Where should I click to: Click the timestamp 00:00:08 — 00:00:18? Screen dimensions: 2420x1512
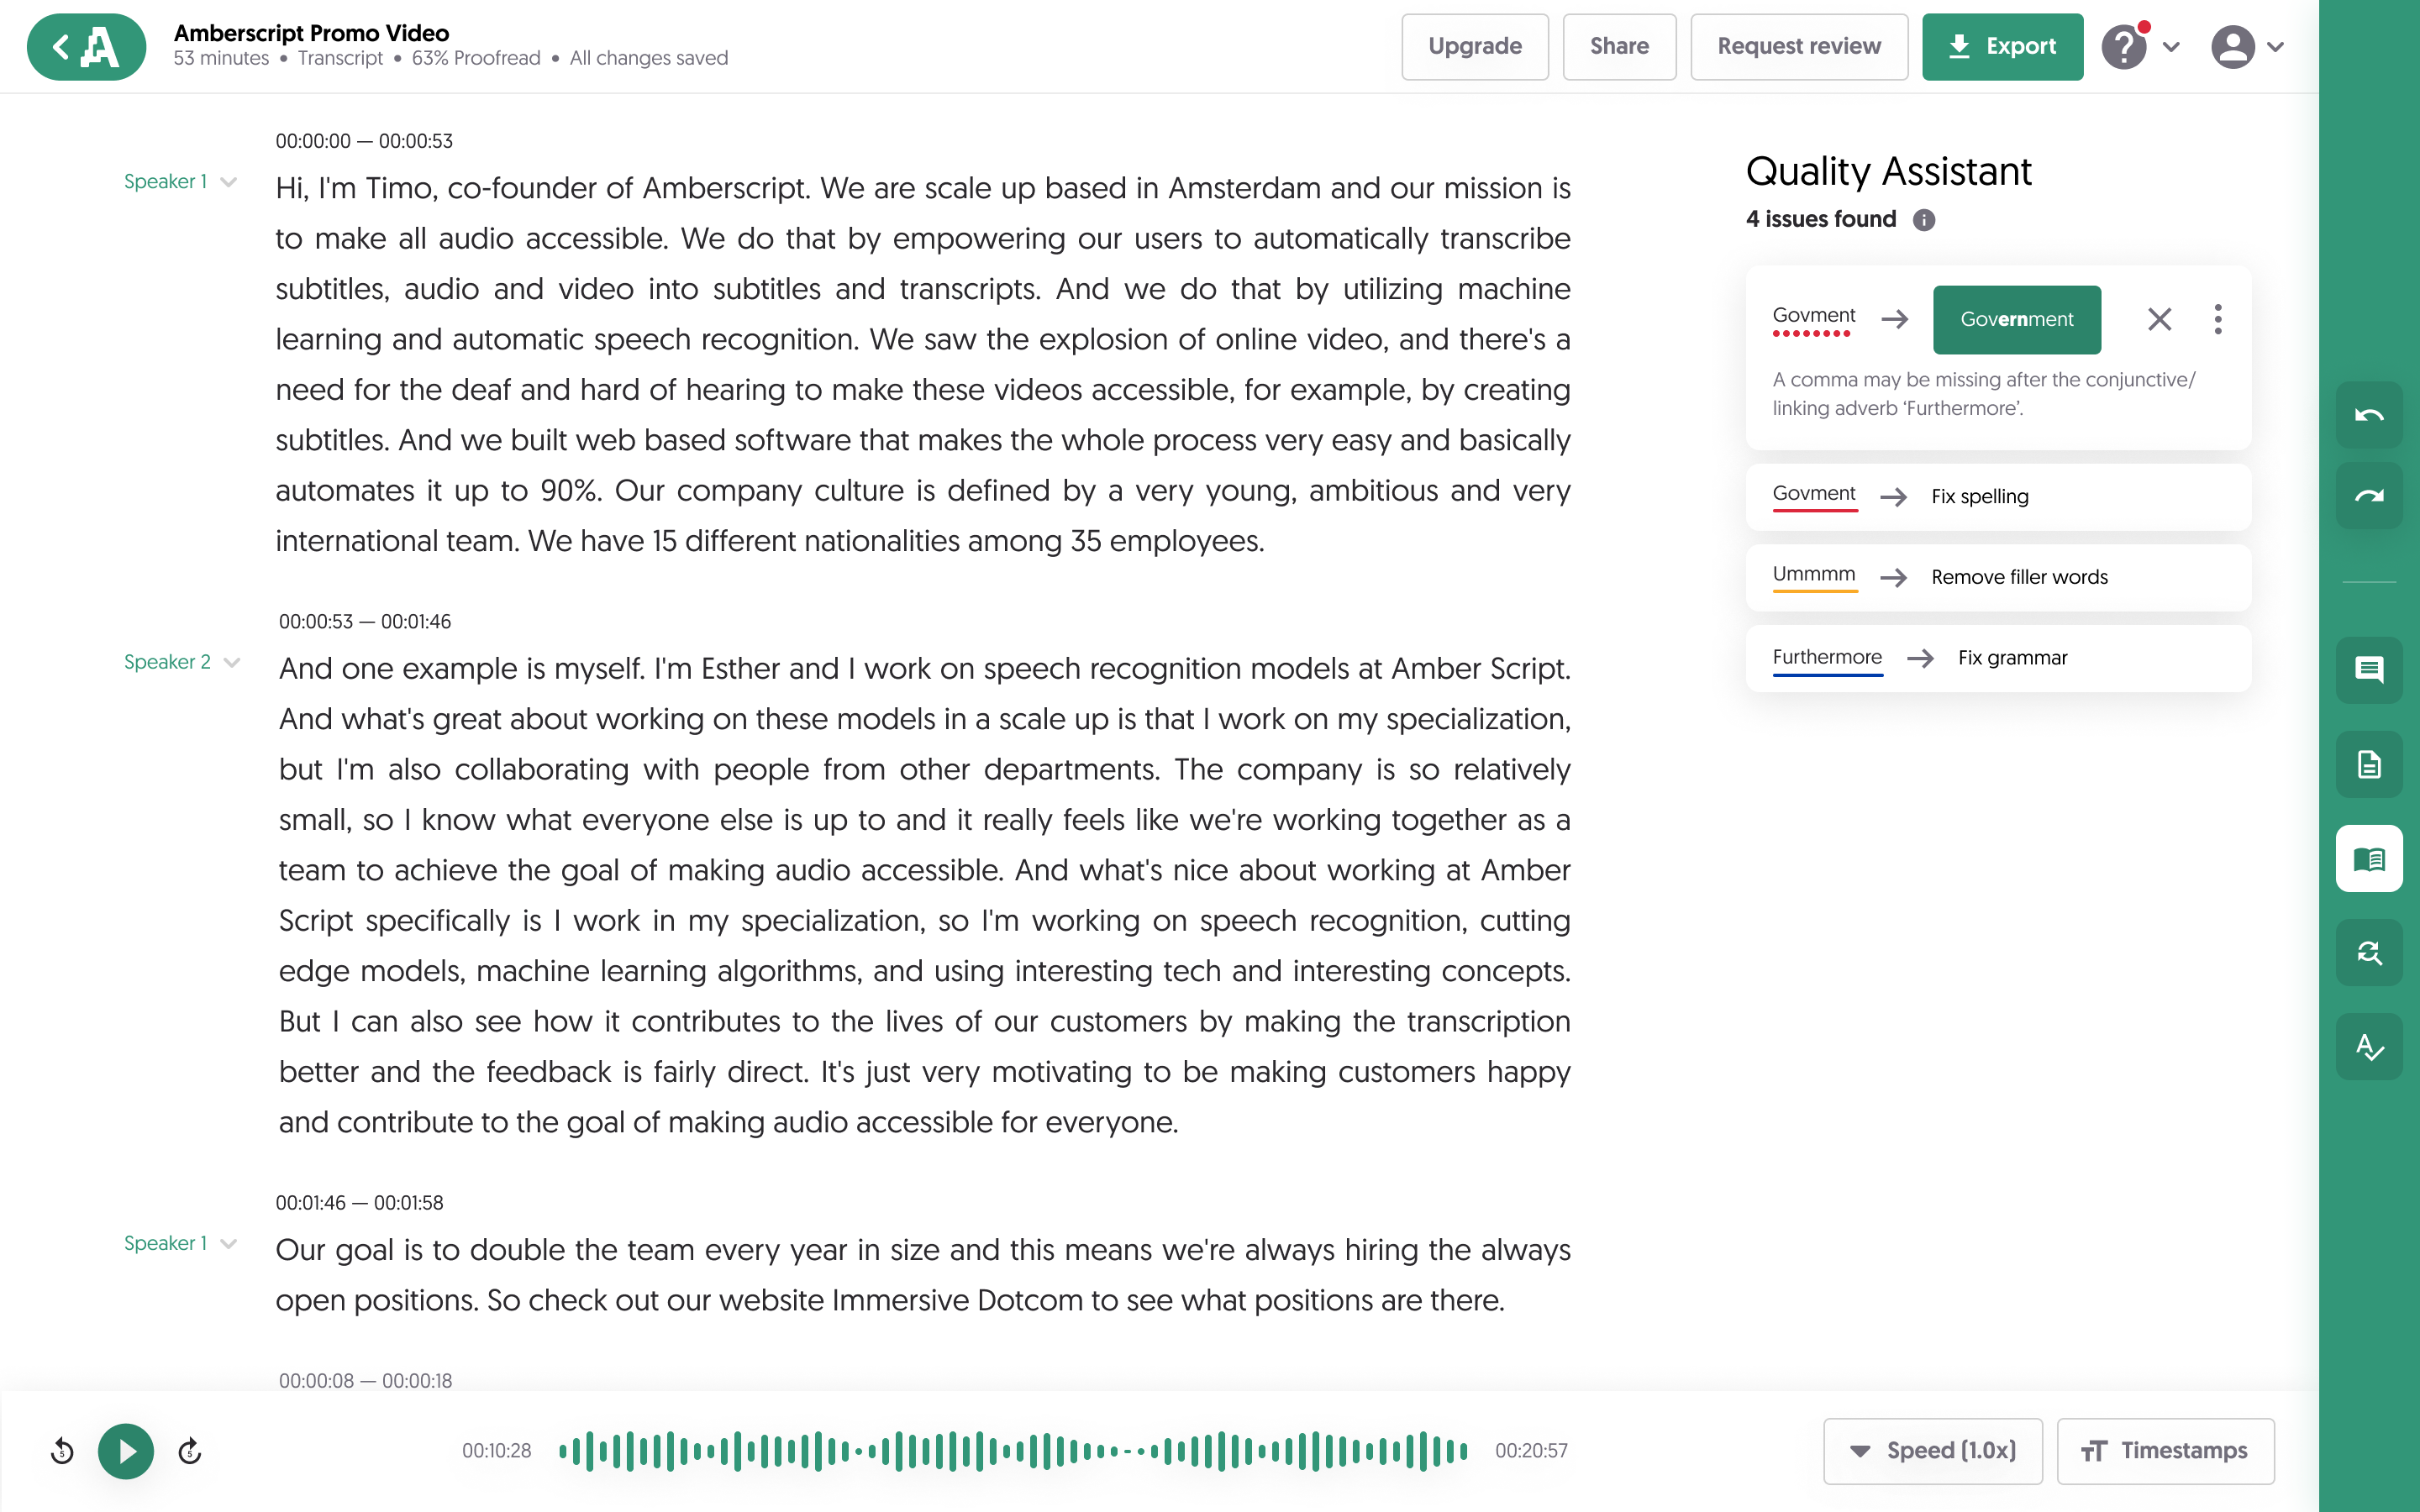tap(365, 1381)
